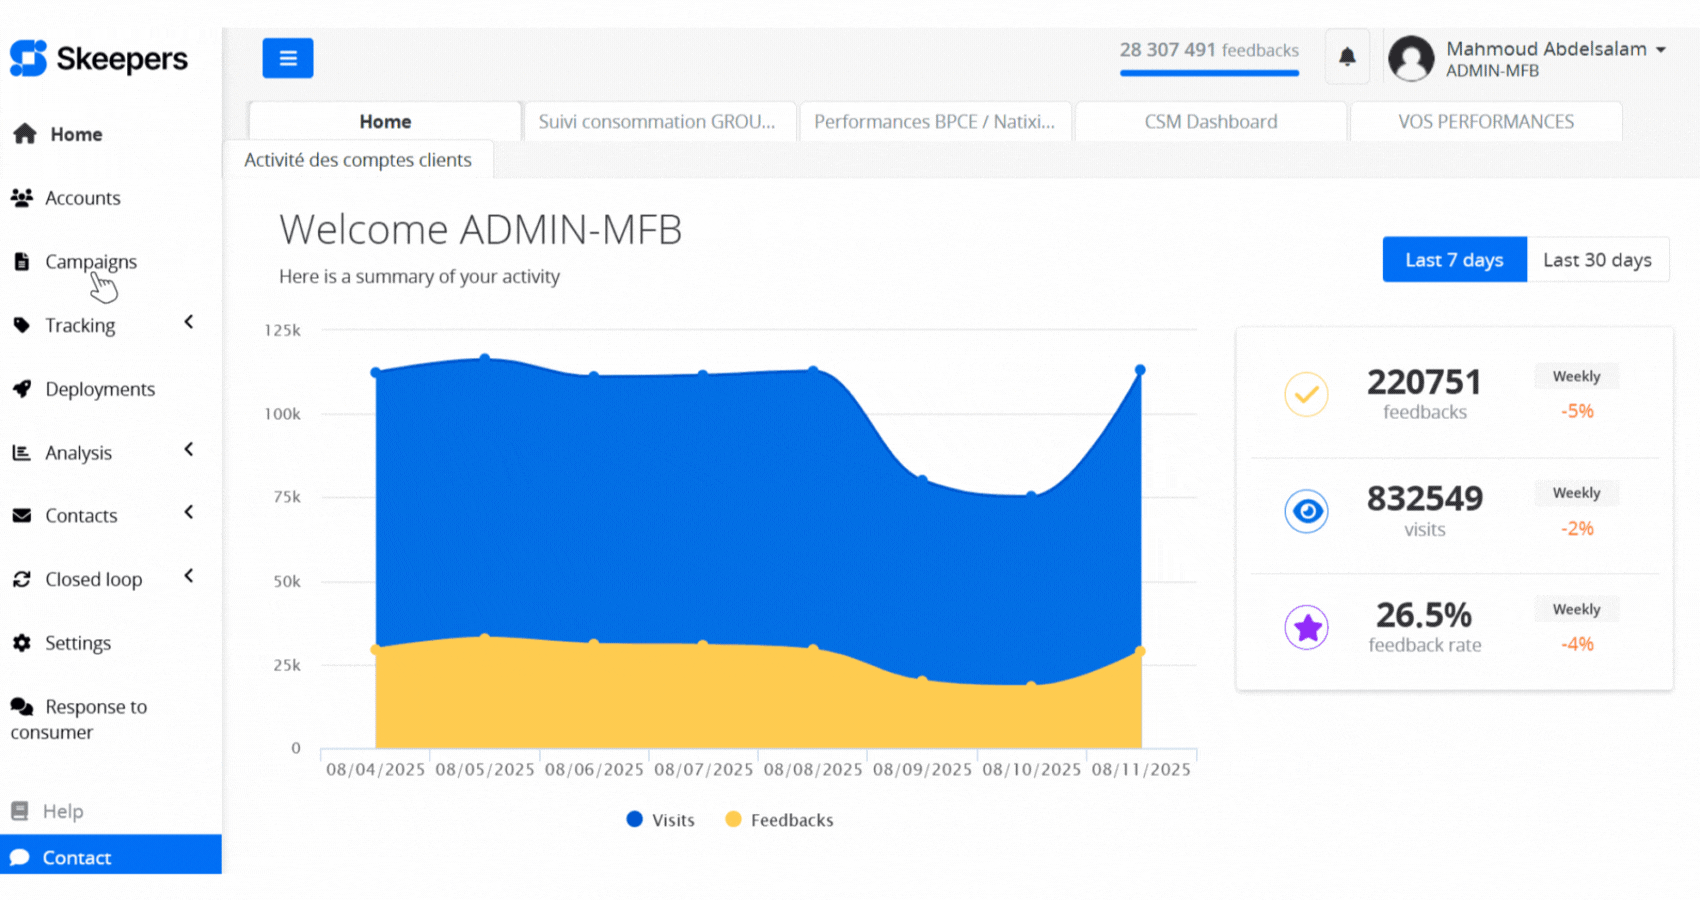Expand the Analysis submenu chevron

point(189,450)
